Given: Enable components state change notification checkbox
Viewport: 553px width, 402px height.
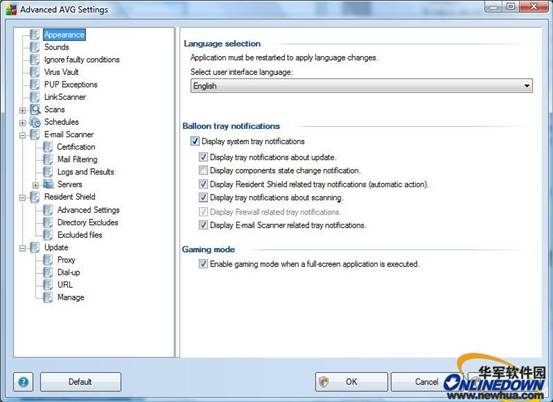Looking at the screenshot, I should [x=203, y=170].
